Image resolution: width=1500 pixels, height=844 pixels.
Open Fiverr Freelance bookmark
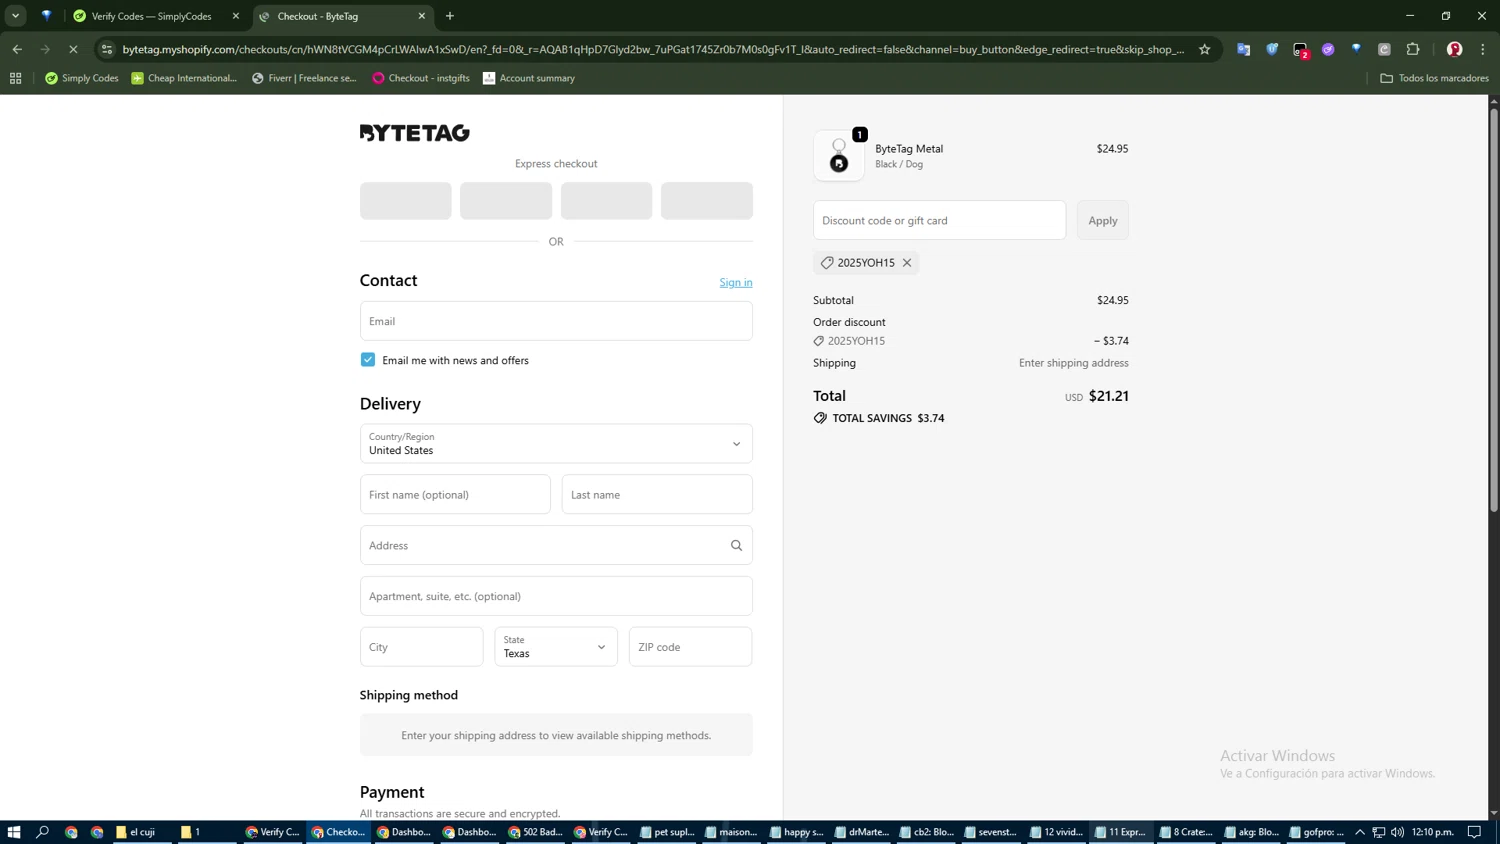click(x=304, y=78)
